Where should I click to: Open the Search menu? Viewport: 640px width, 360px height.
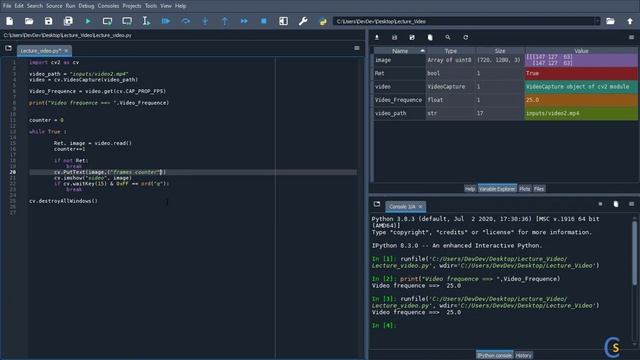pyautogui.click(x=35, y=6)
